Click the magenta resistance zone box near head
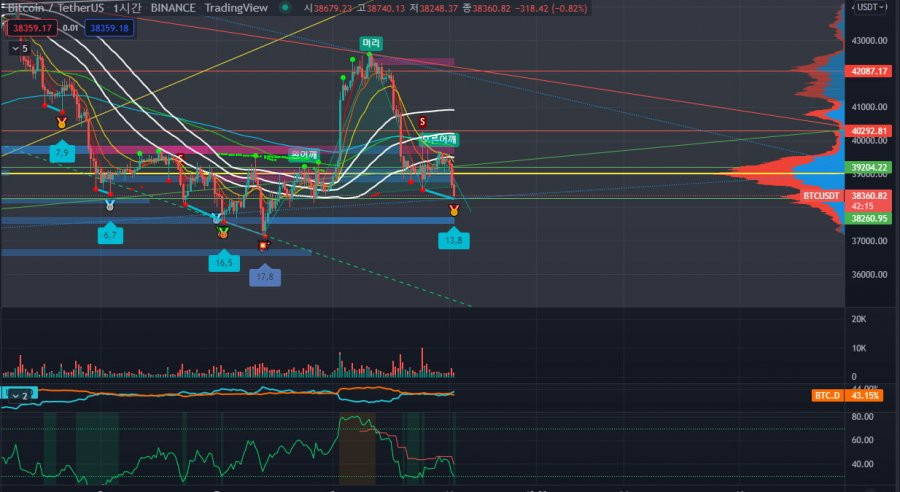 tap(415, 61)
